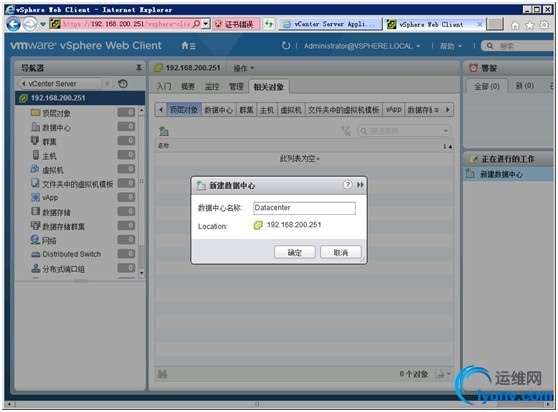Click navigator history icon
The image size is (558, 412).
(122, 84)
